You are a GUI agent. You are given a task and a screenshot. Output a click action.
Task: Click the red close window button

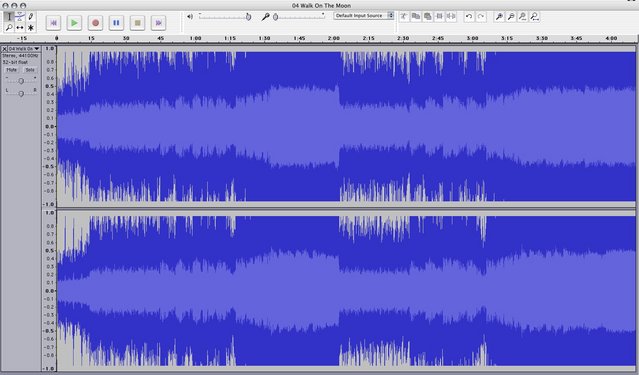5,6
